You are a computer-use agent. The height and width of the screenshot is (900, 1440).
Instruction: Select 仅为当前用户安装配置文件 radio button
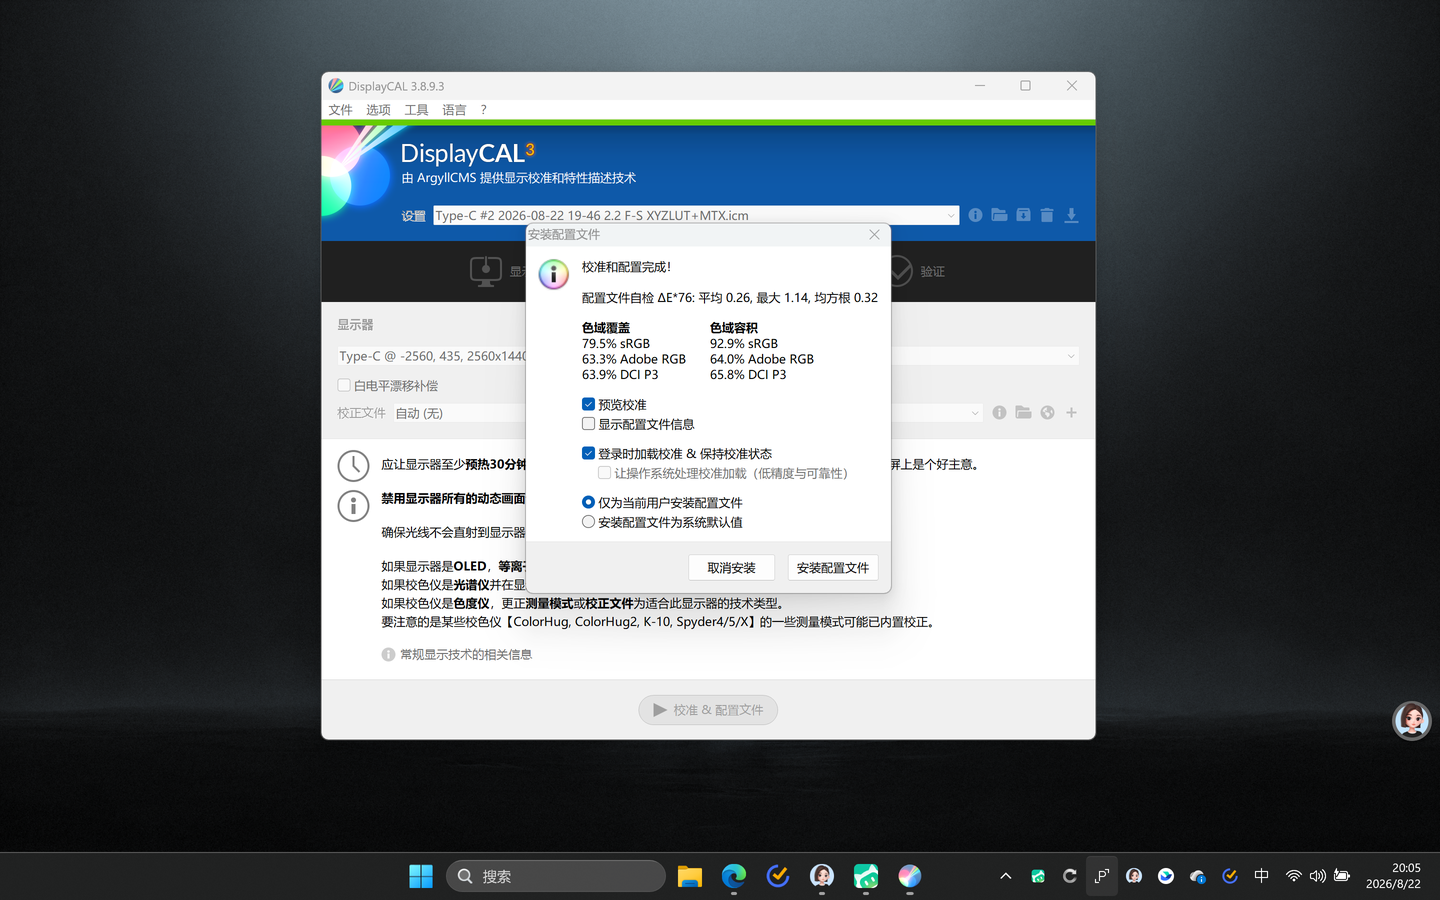point(588,502)
